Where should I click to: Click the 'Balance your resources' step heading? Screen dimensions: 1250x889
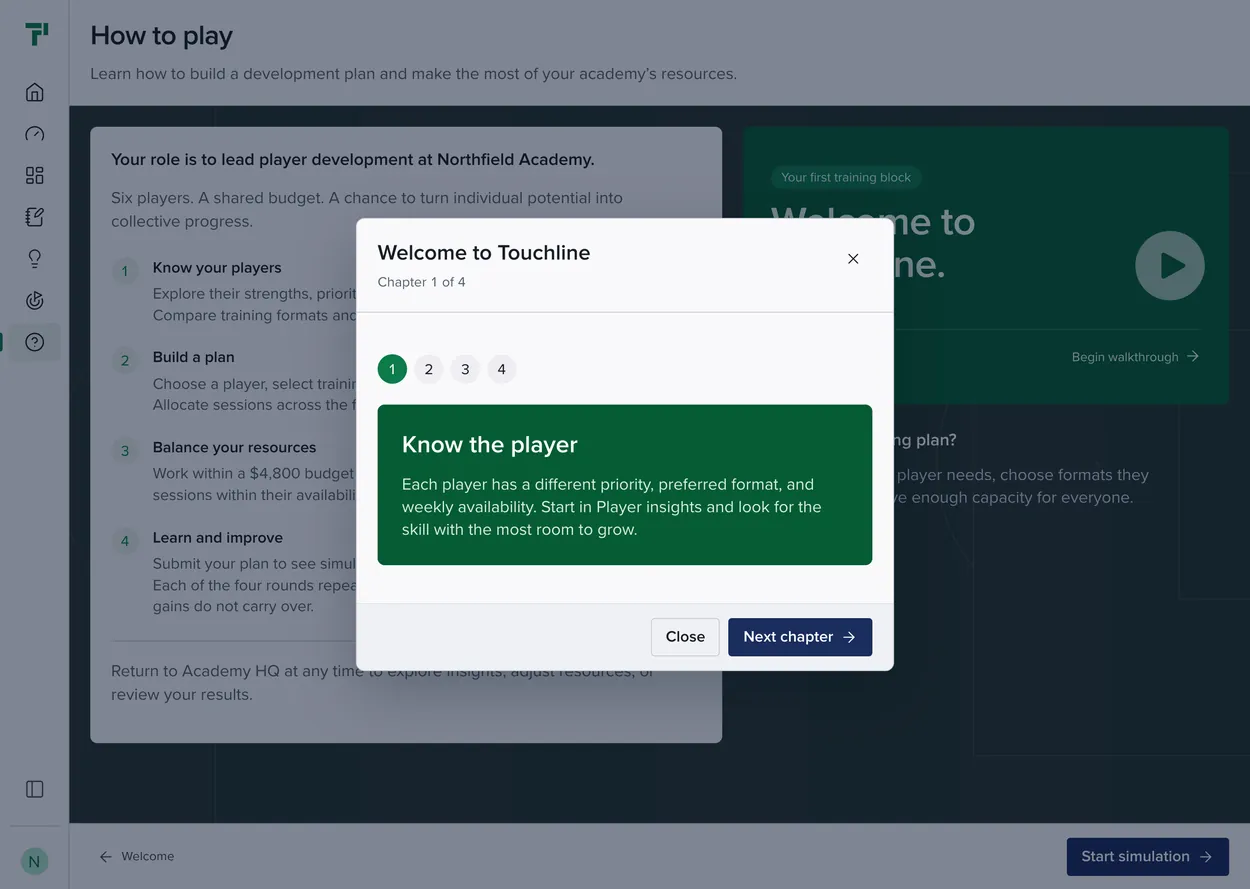click(x=234, y=448)
